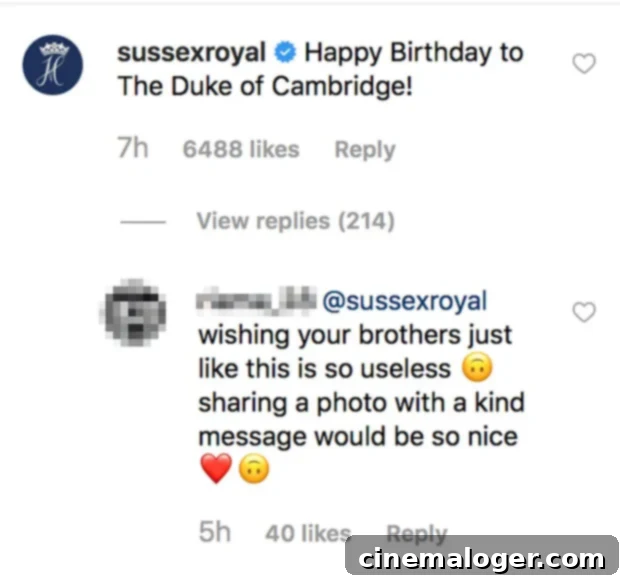Click the upside-down face beside red heart
This screenshot has height=582, width=620.
[254, 469]
